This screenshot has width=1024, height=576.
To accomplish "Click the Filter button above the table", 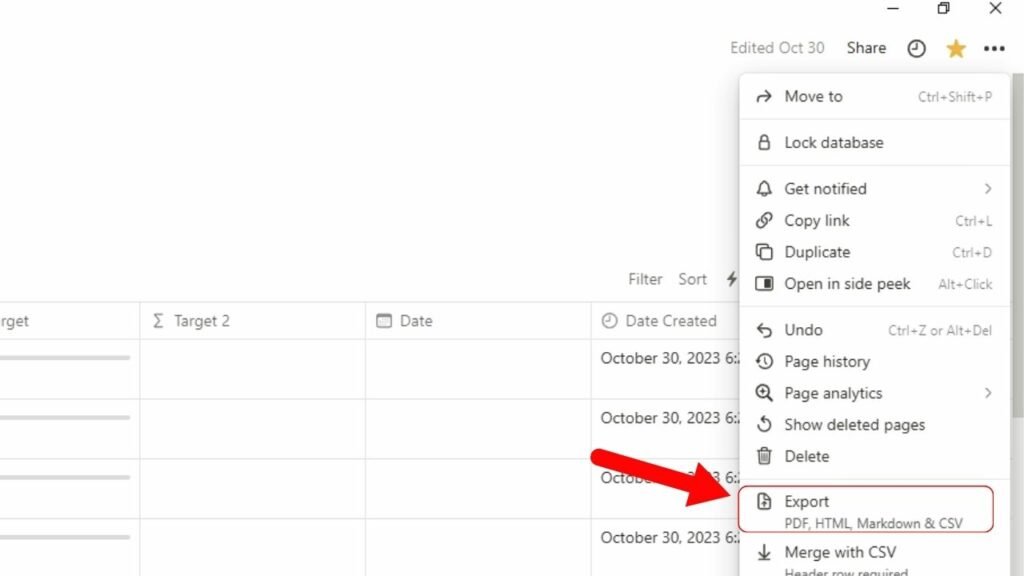I will [645, 280].
